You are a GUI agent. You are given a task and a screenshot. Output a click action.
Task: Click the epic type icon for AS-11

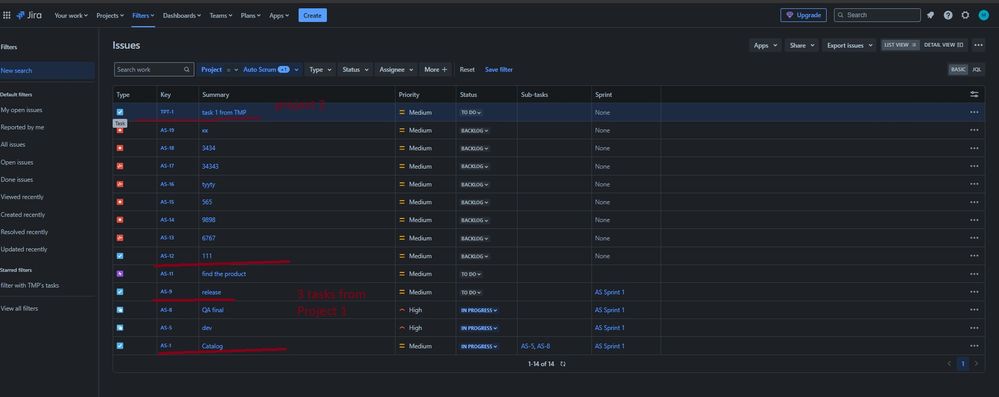120,274
